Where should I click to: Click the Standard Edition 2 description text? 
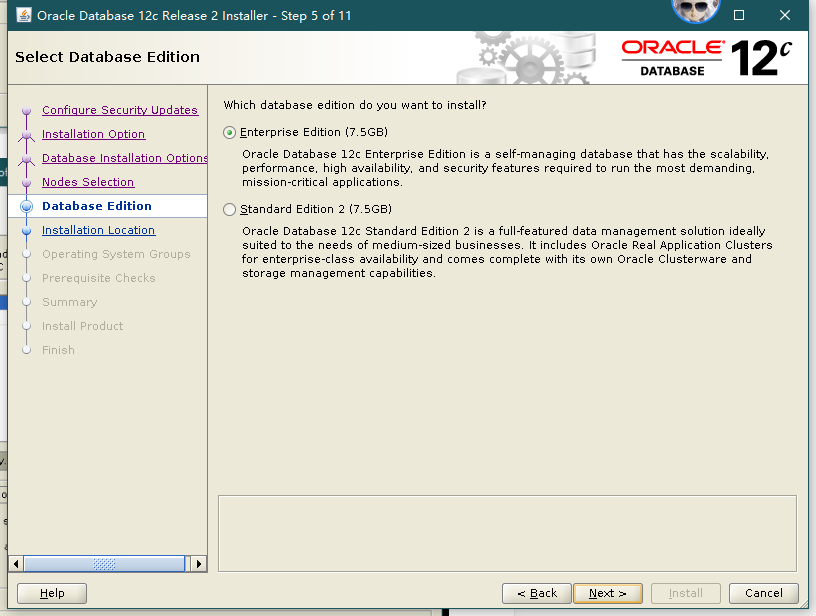click(507, 252)
